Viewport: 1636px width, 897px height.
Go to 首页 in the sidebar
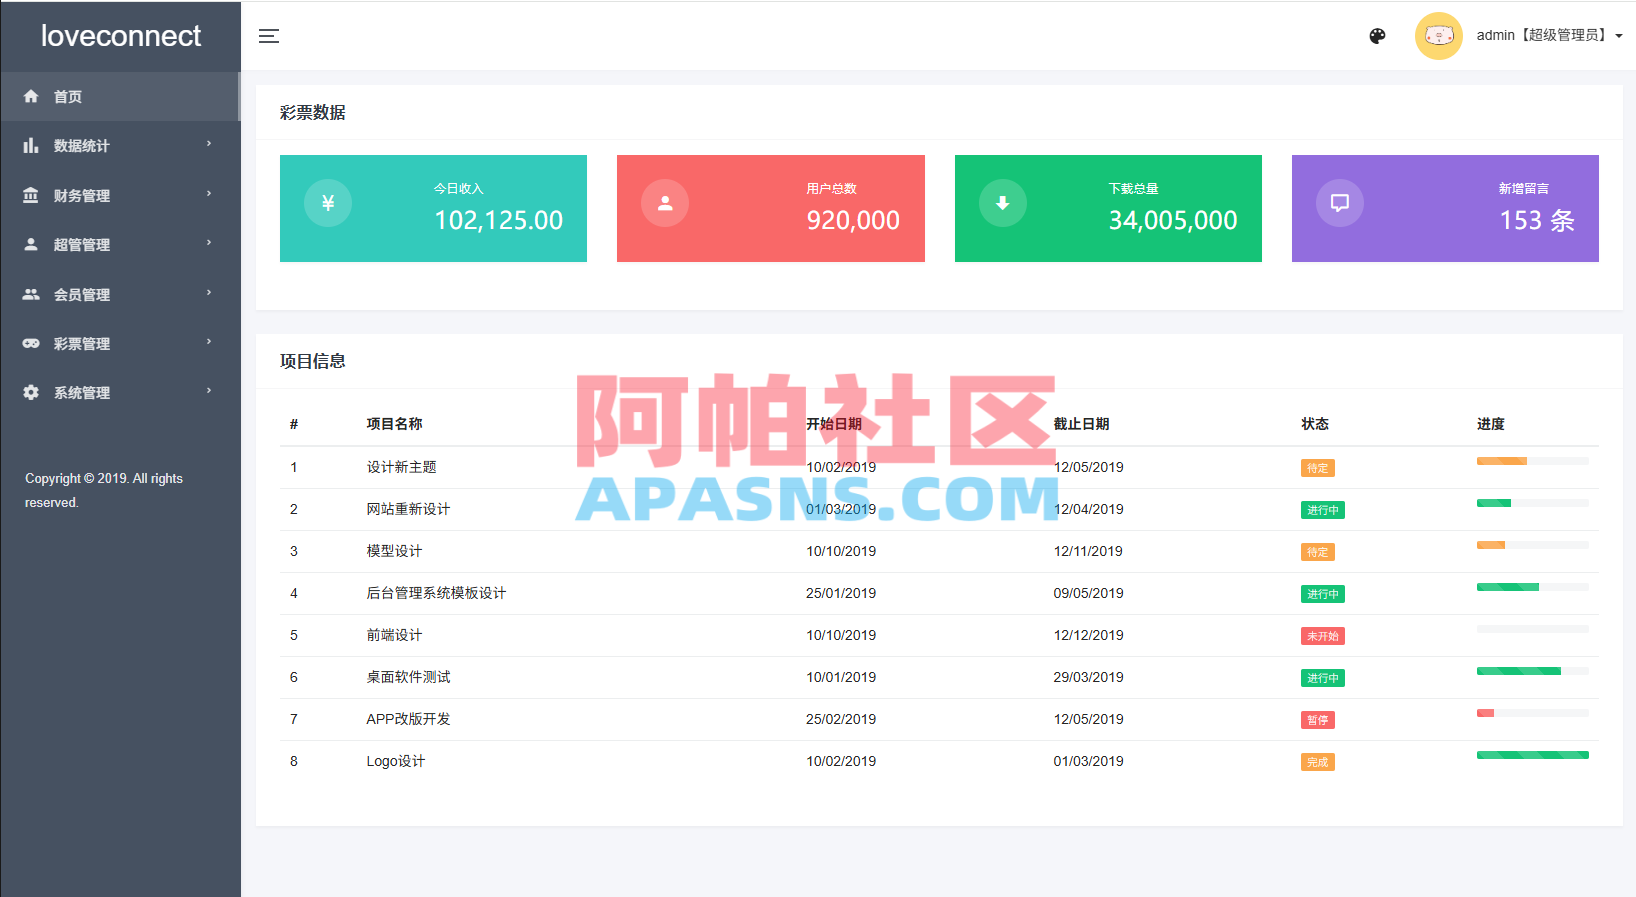[120, 97]
